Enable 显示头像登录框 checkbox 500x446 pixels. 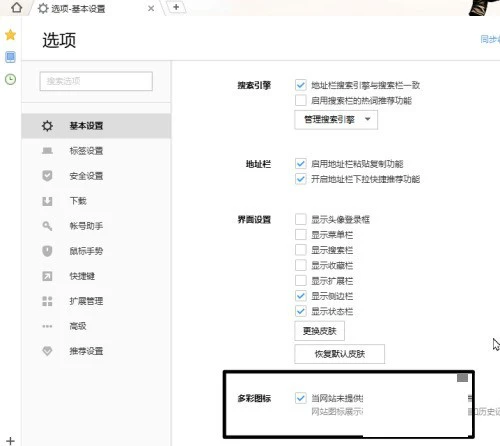(x=300, y=219)
